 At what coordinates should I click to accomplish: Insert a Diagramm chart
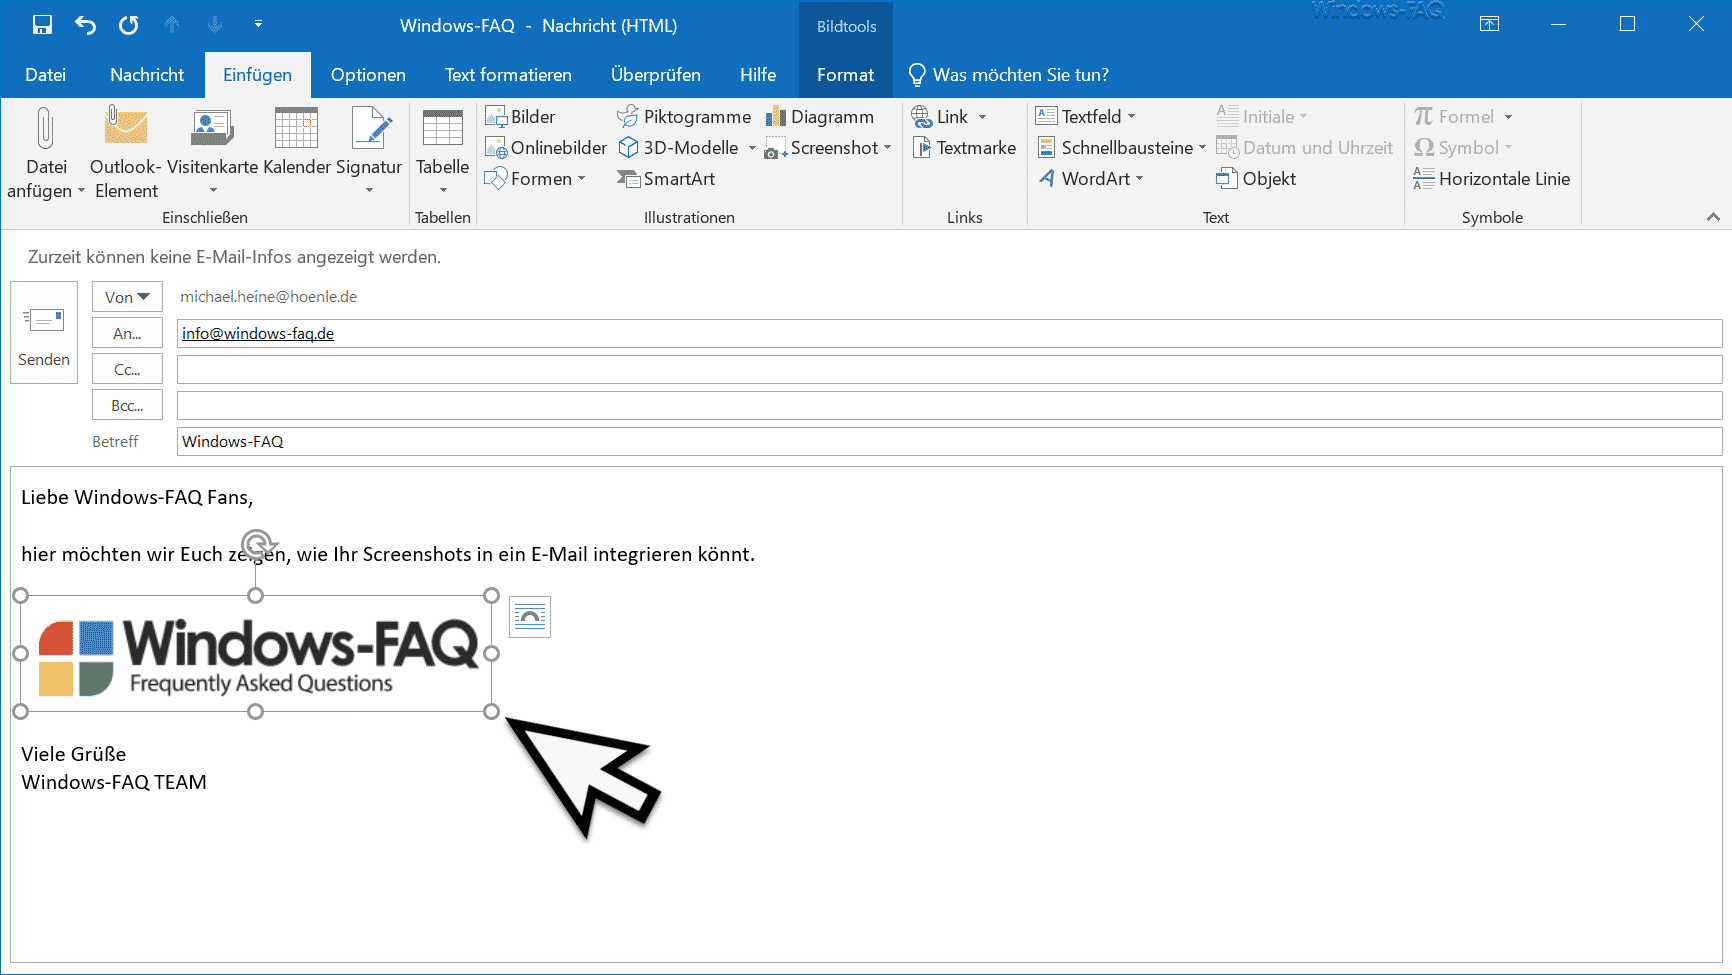[x=820, y=117]
